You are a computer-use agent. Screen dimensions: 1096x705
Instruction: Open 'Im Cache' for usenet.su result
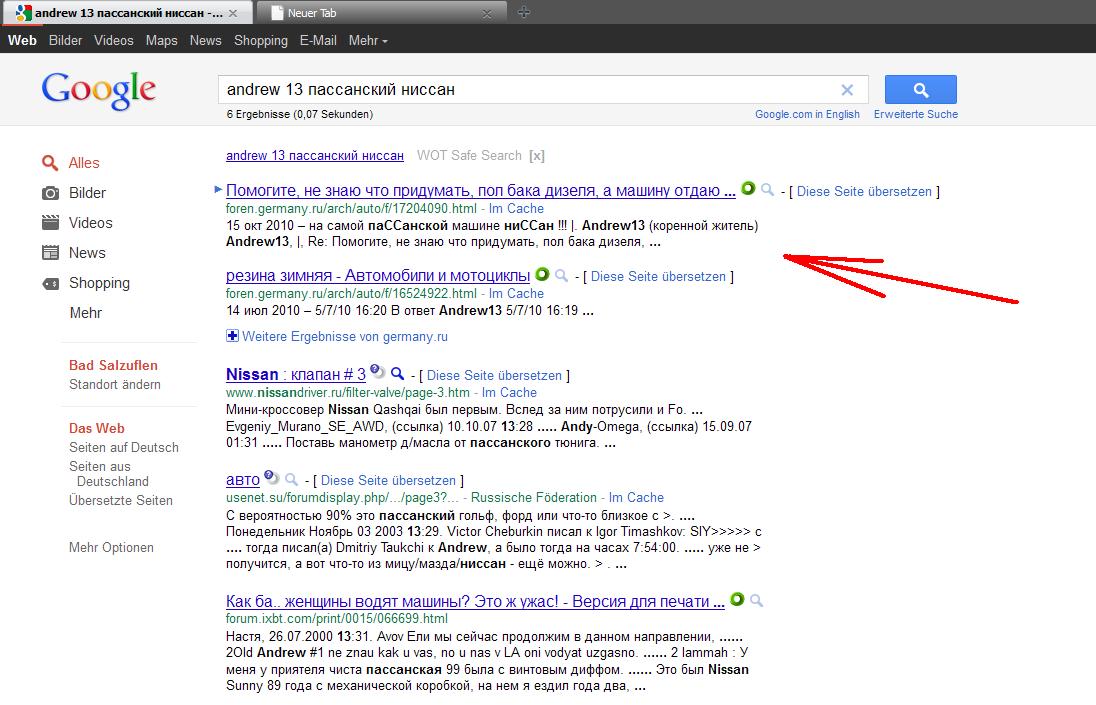pyautogui.click(x=636, y=497)
